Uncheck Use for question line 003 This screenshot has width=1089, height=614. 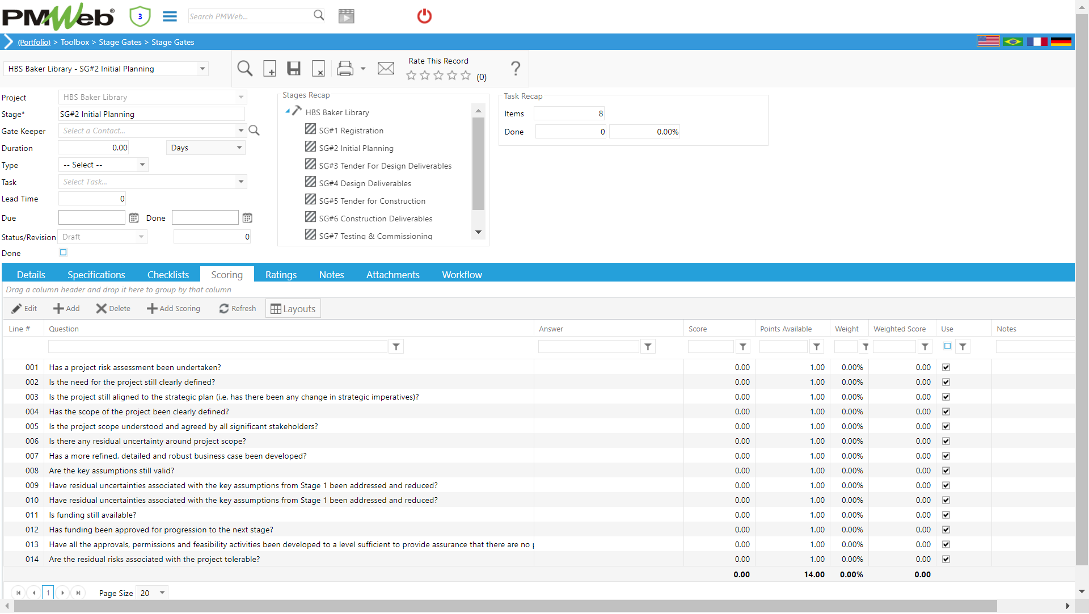tap(946, 397)
